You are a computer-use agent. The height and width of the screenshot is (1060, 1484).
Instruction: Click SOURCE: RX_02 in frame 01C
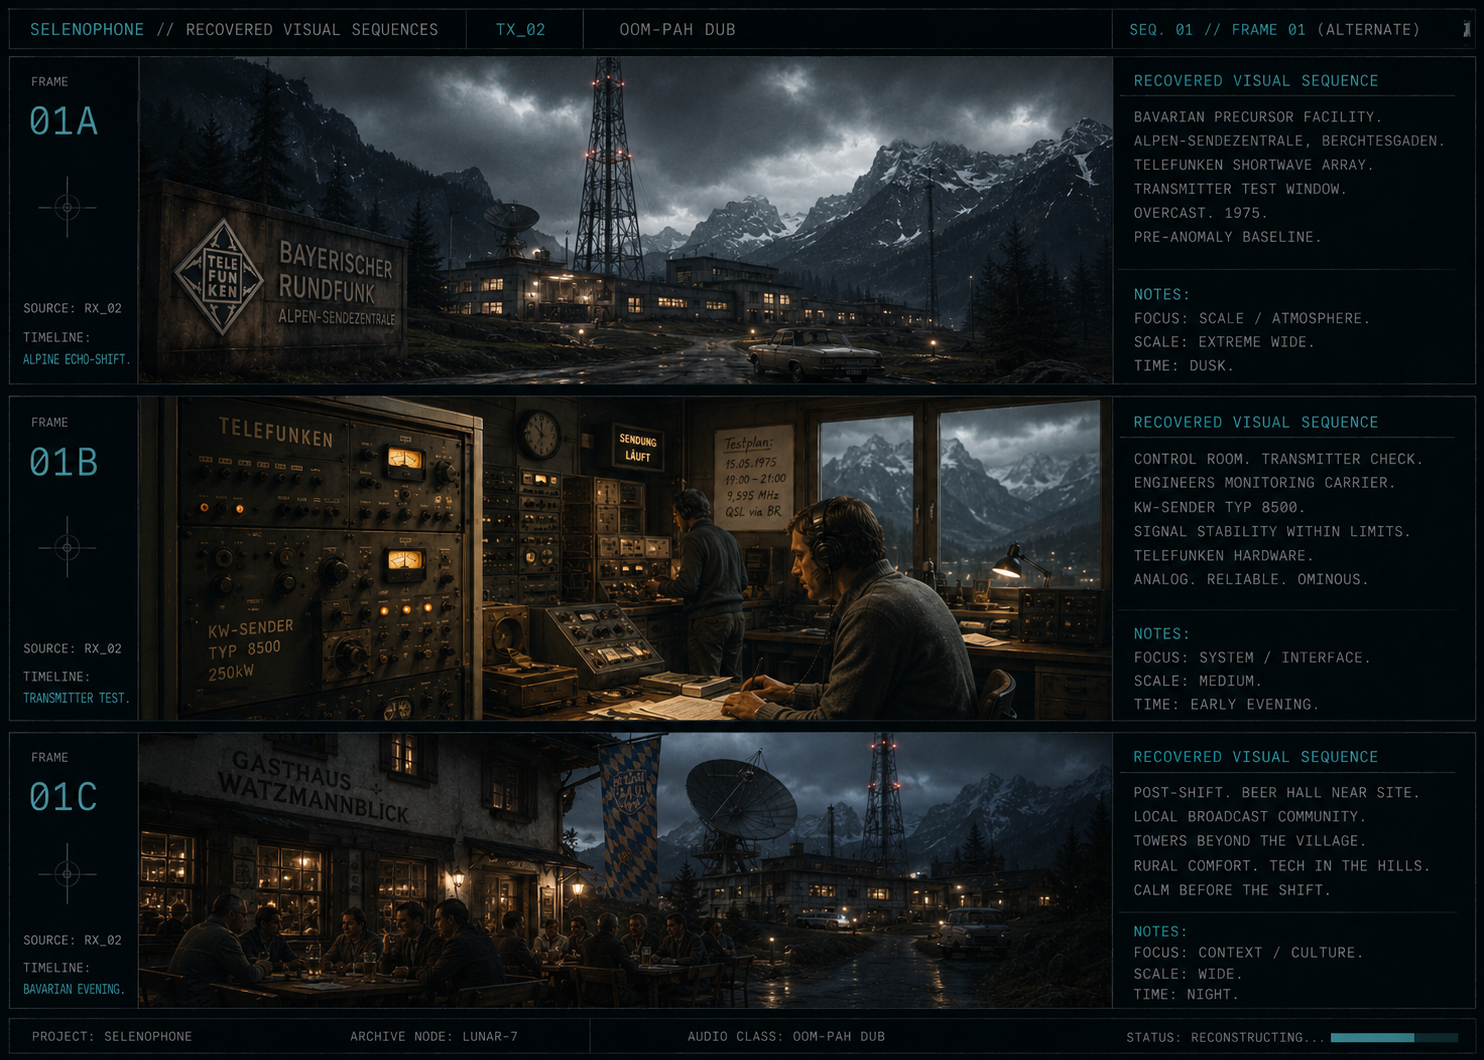[72, 940]
